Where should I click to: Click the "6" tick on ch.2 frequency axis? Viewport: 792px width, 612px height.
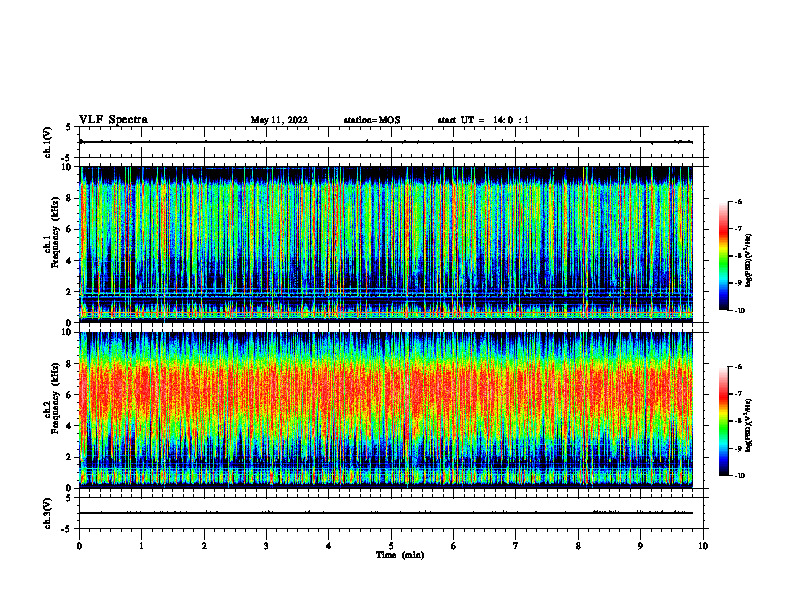(71, 395)
